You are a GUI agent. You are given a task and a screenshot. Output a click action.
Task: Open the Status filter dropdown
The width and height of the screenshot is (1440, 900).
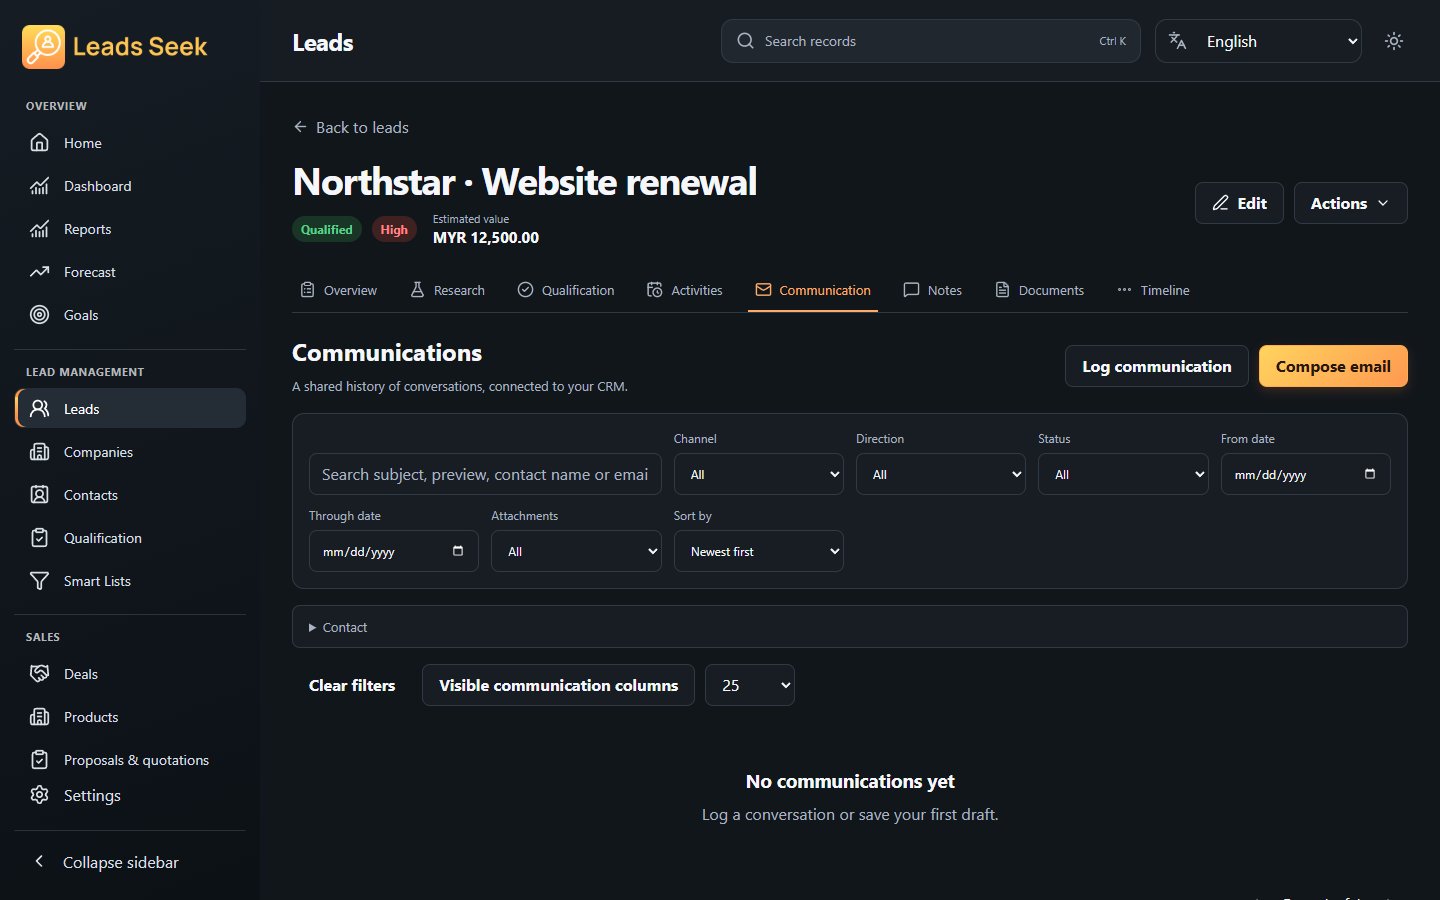1123,474
